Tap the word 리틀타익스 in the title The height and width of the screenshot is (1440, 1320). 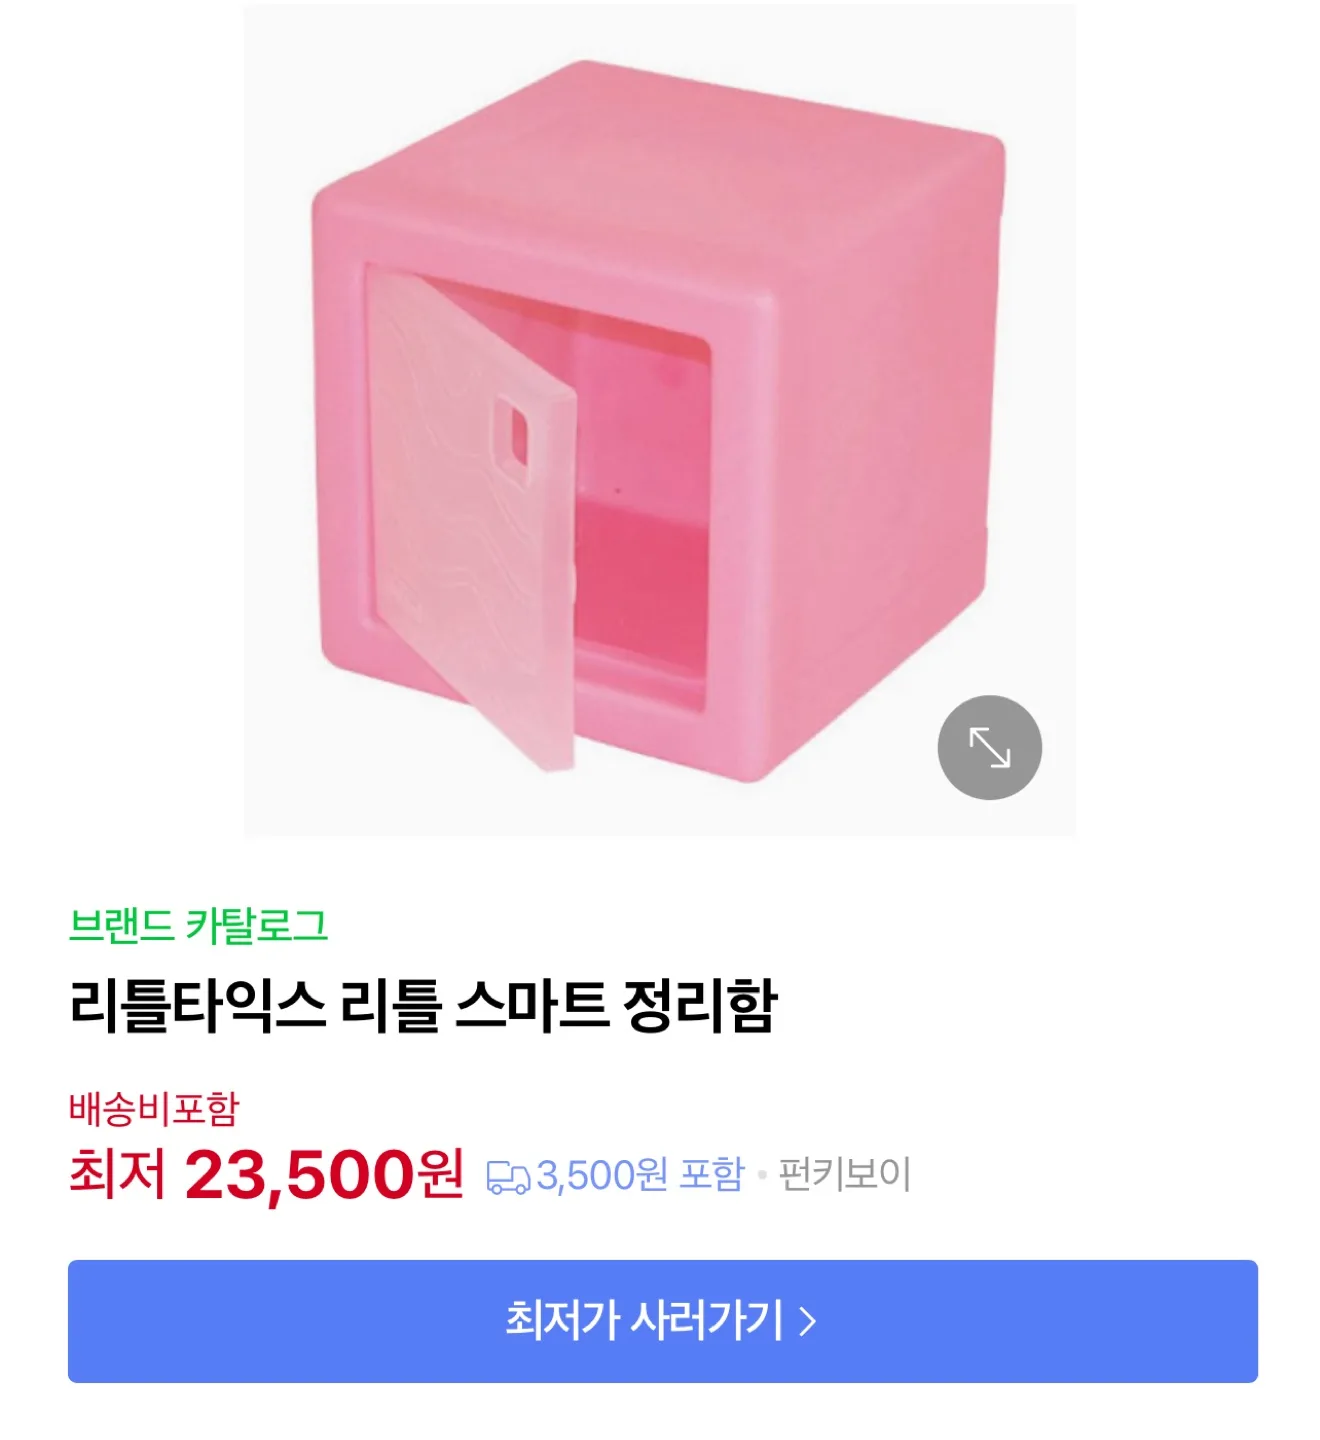(197, 1005)
